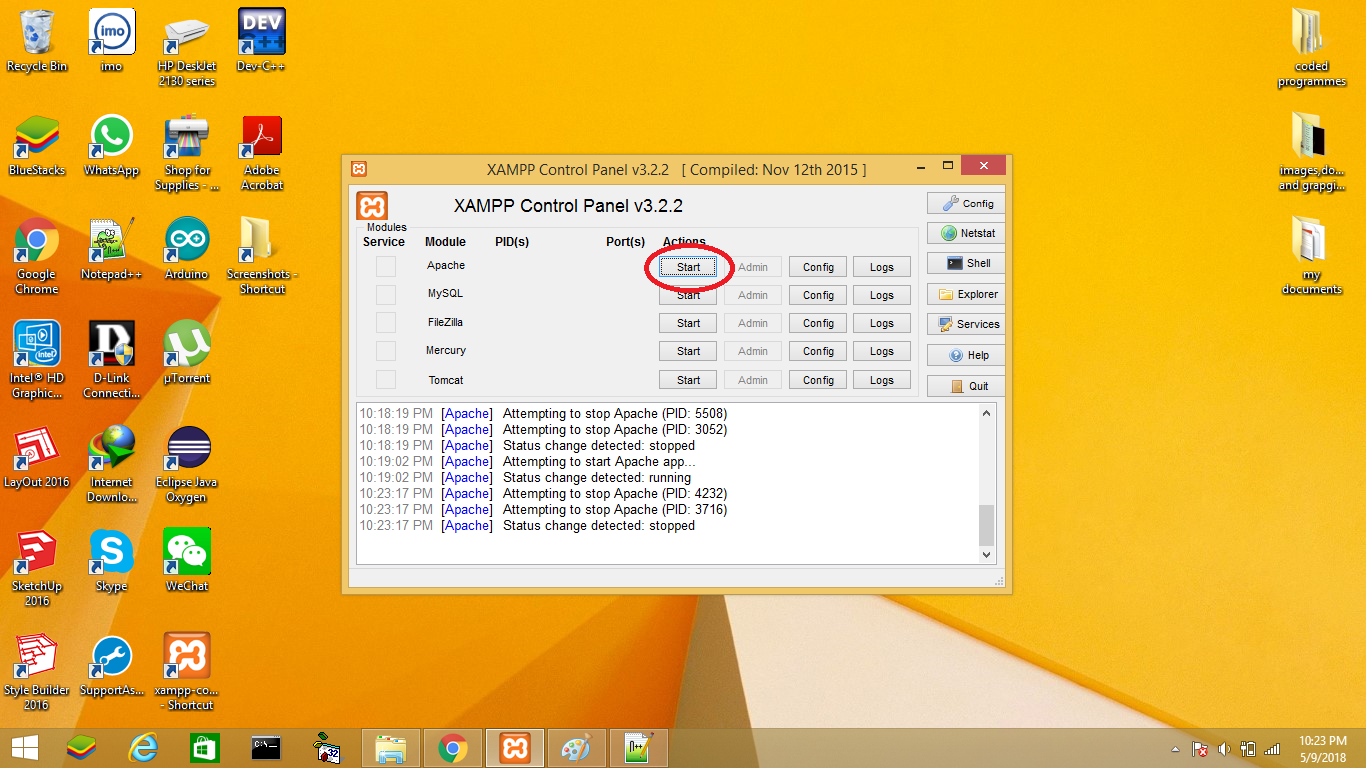This screenshot has height=768, width=1366.
Task: Open XAMPP Help
Action: point(965,355)
